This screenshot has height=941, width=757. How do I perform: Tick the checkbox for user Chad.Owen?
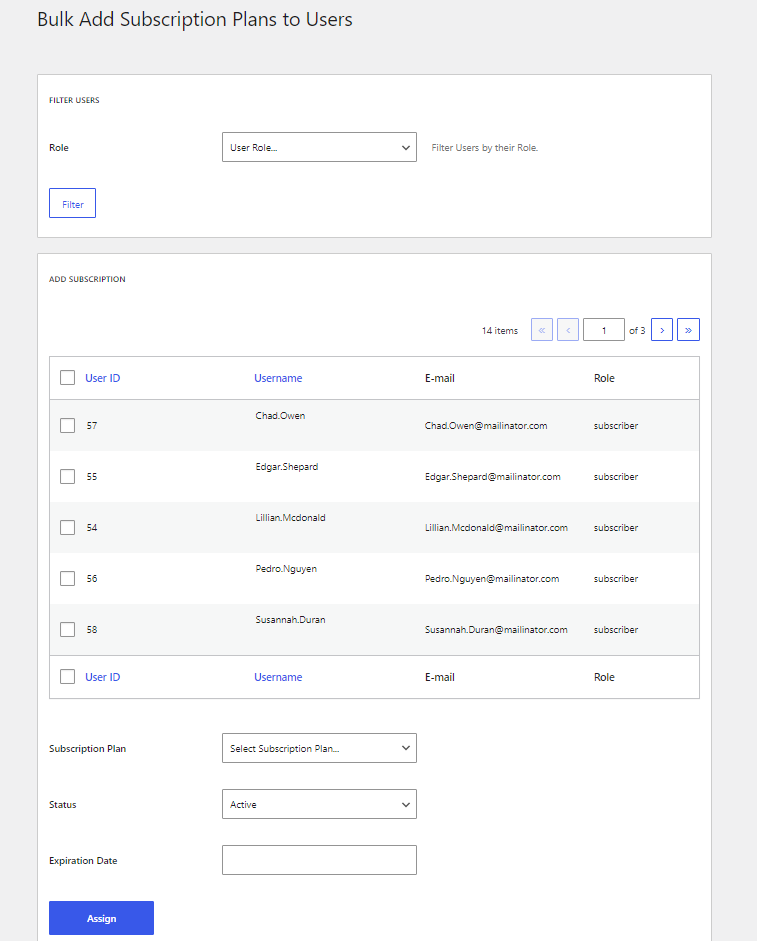(68, 425)
